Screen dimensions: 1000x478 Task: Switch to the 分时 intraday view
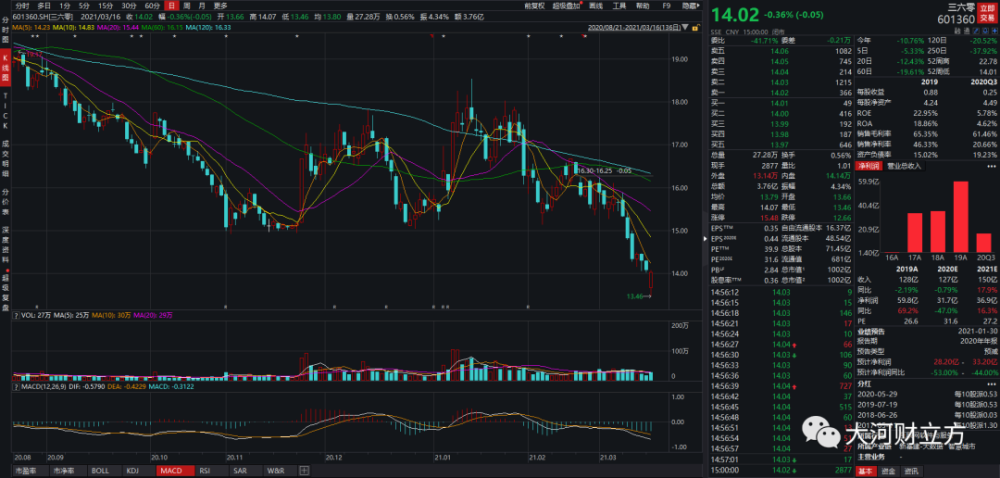coord(20,5)
